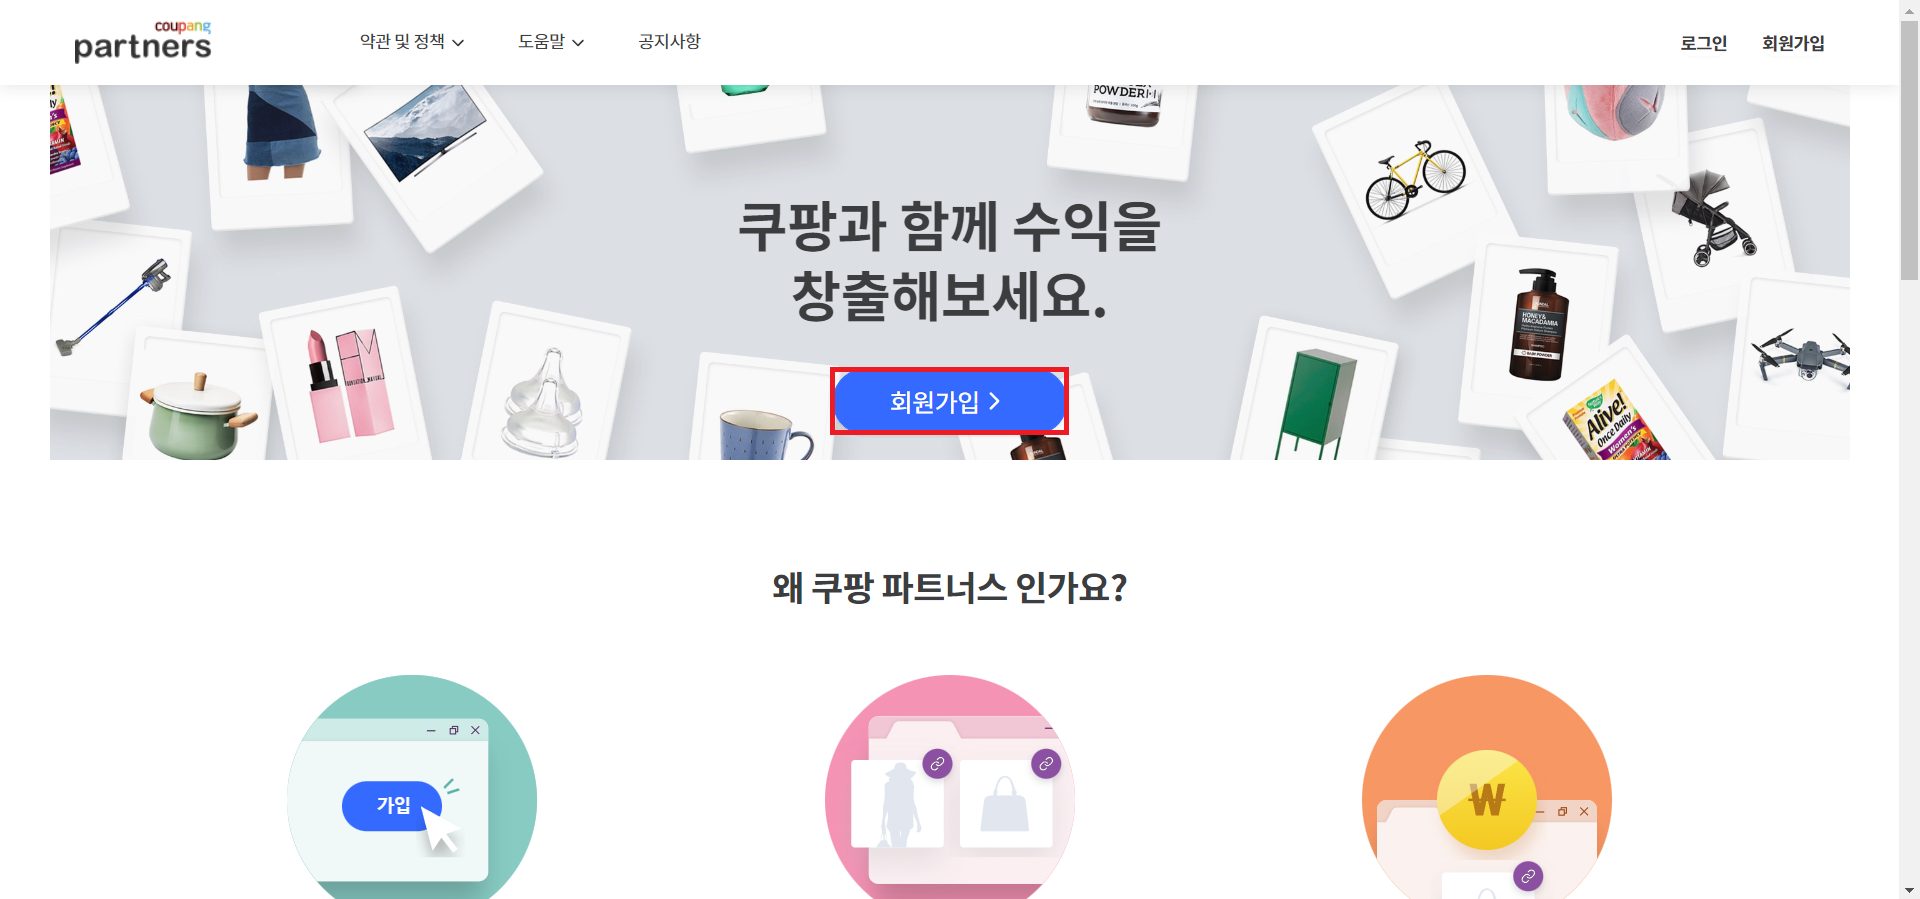1920x899 pixels.
Task: Click 회원가입 in the top navigation
Action: click(1793, 43)
